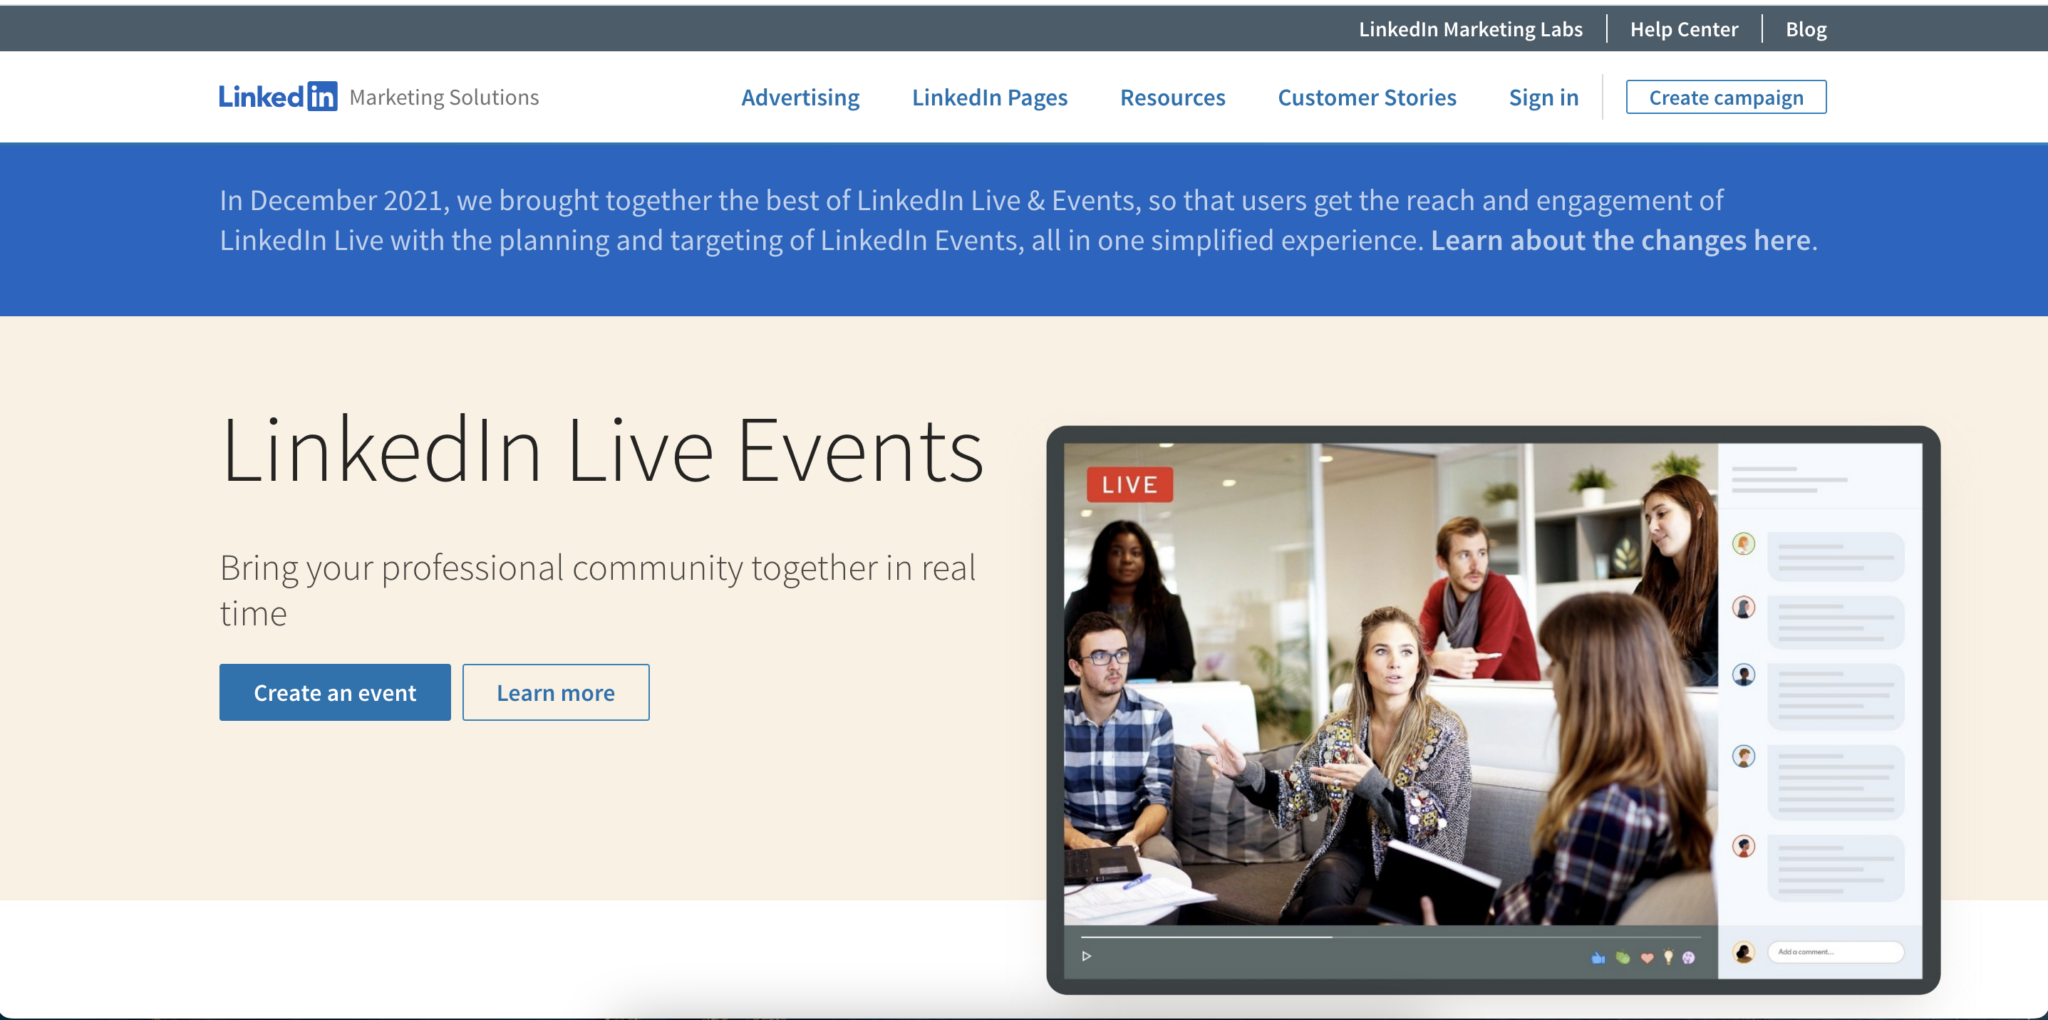
Task: Click the video progress bar
Action: (x=1391, y=937)
